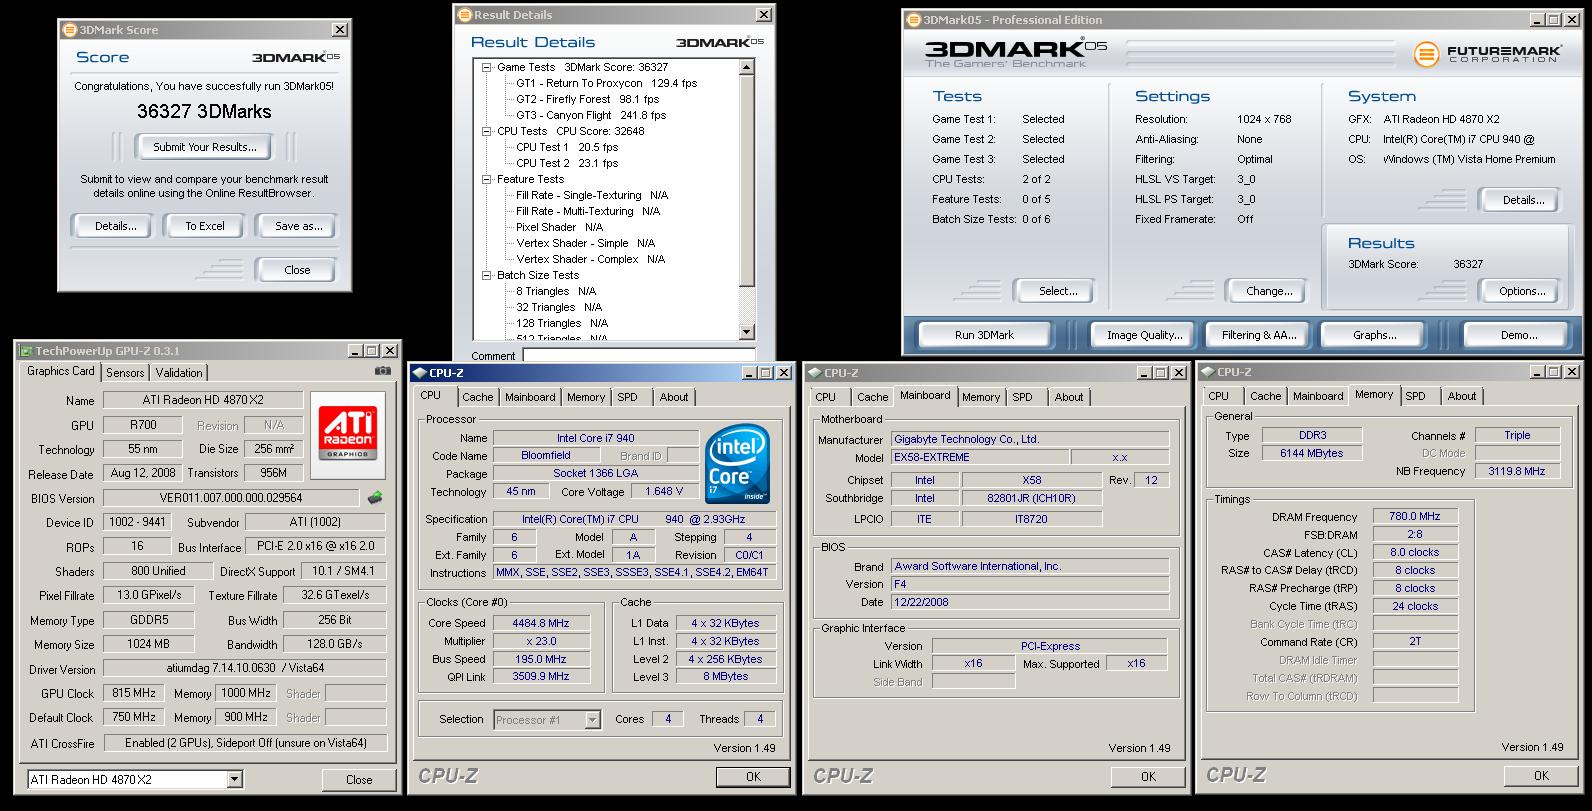Click the GPU-Z title bar icon
Screen dimensions: 1592x811
[25, 351]
